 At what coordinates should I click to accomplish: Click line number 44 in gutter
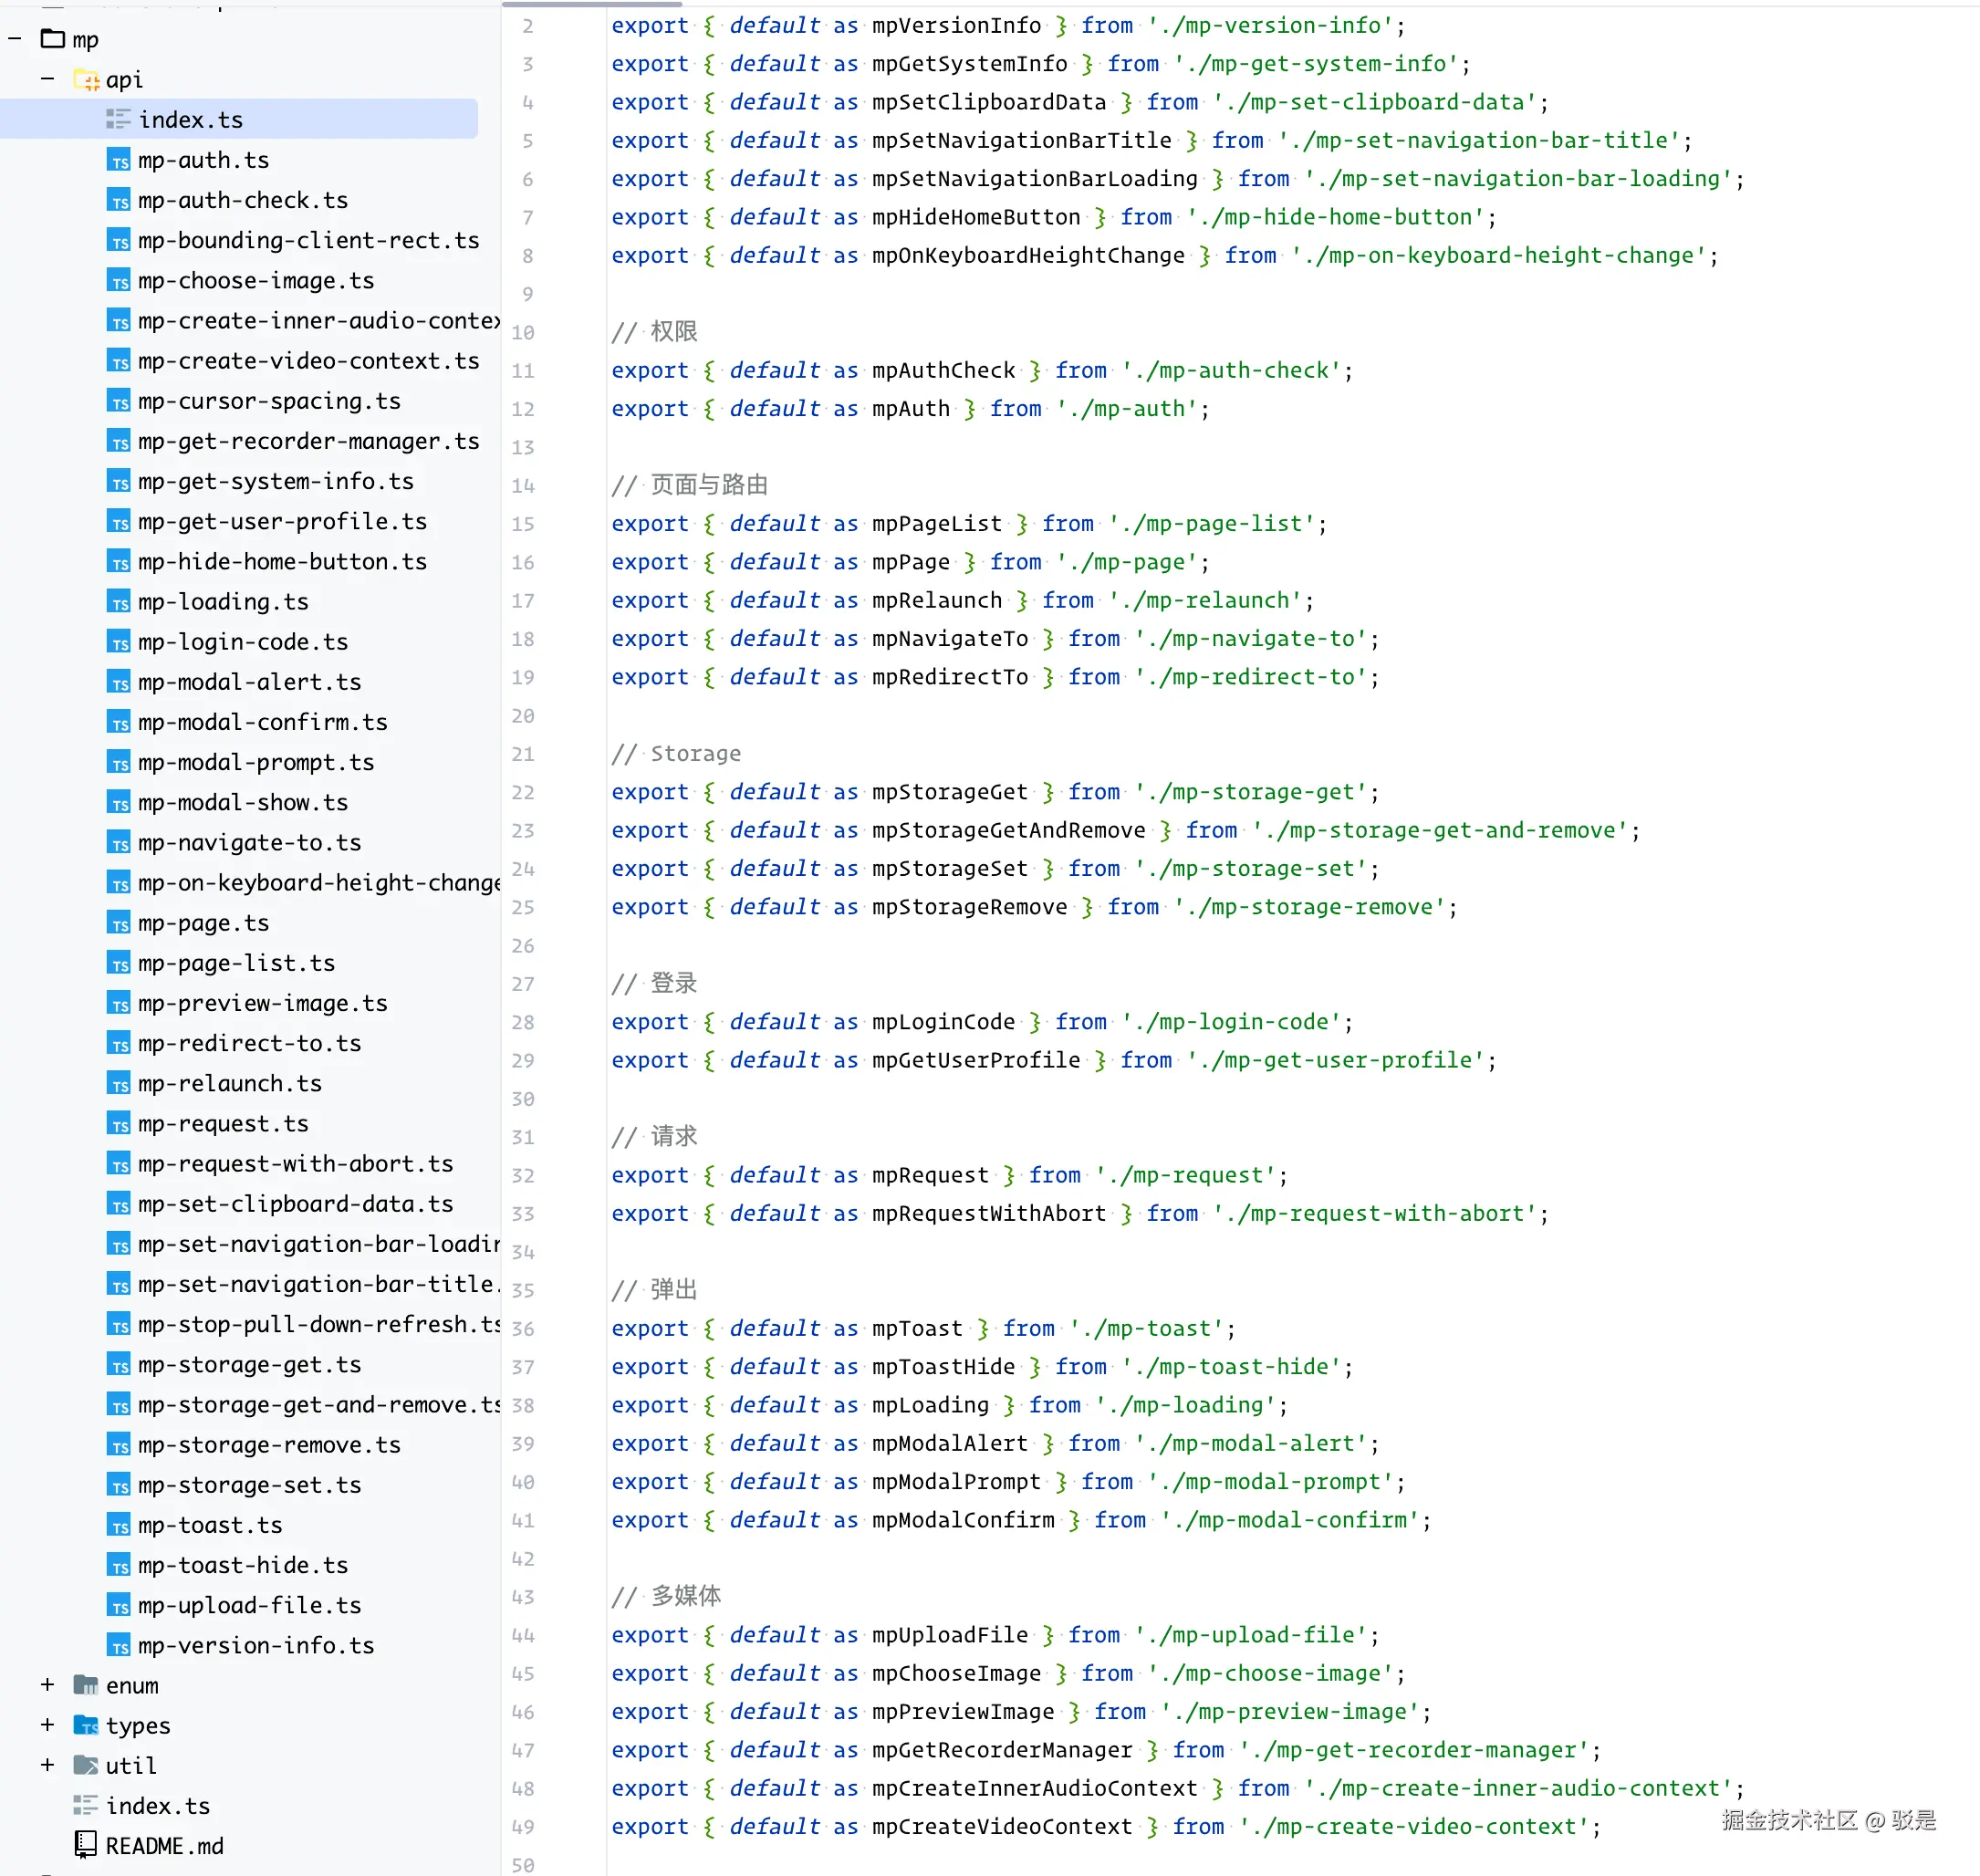click(x=523, y=1635)
